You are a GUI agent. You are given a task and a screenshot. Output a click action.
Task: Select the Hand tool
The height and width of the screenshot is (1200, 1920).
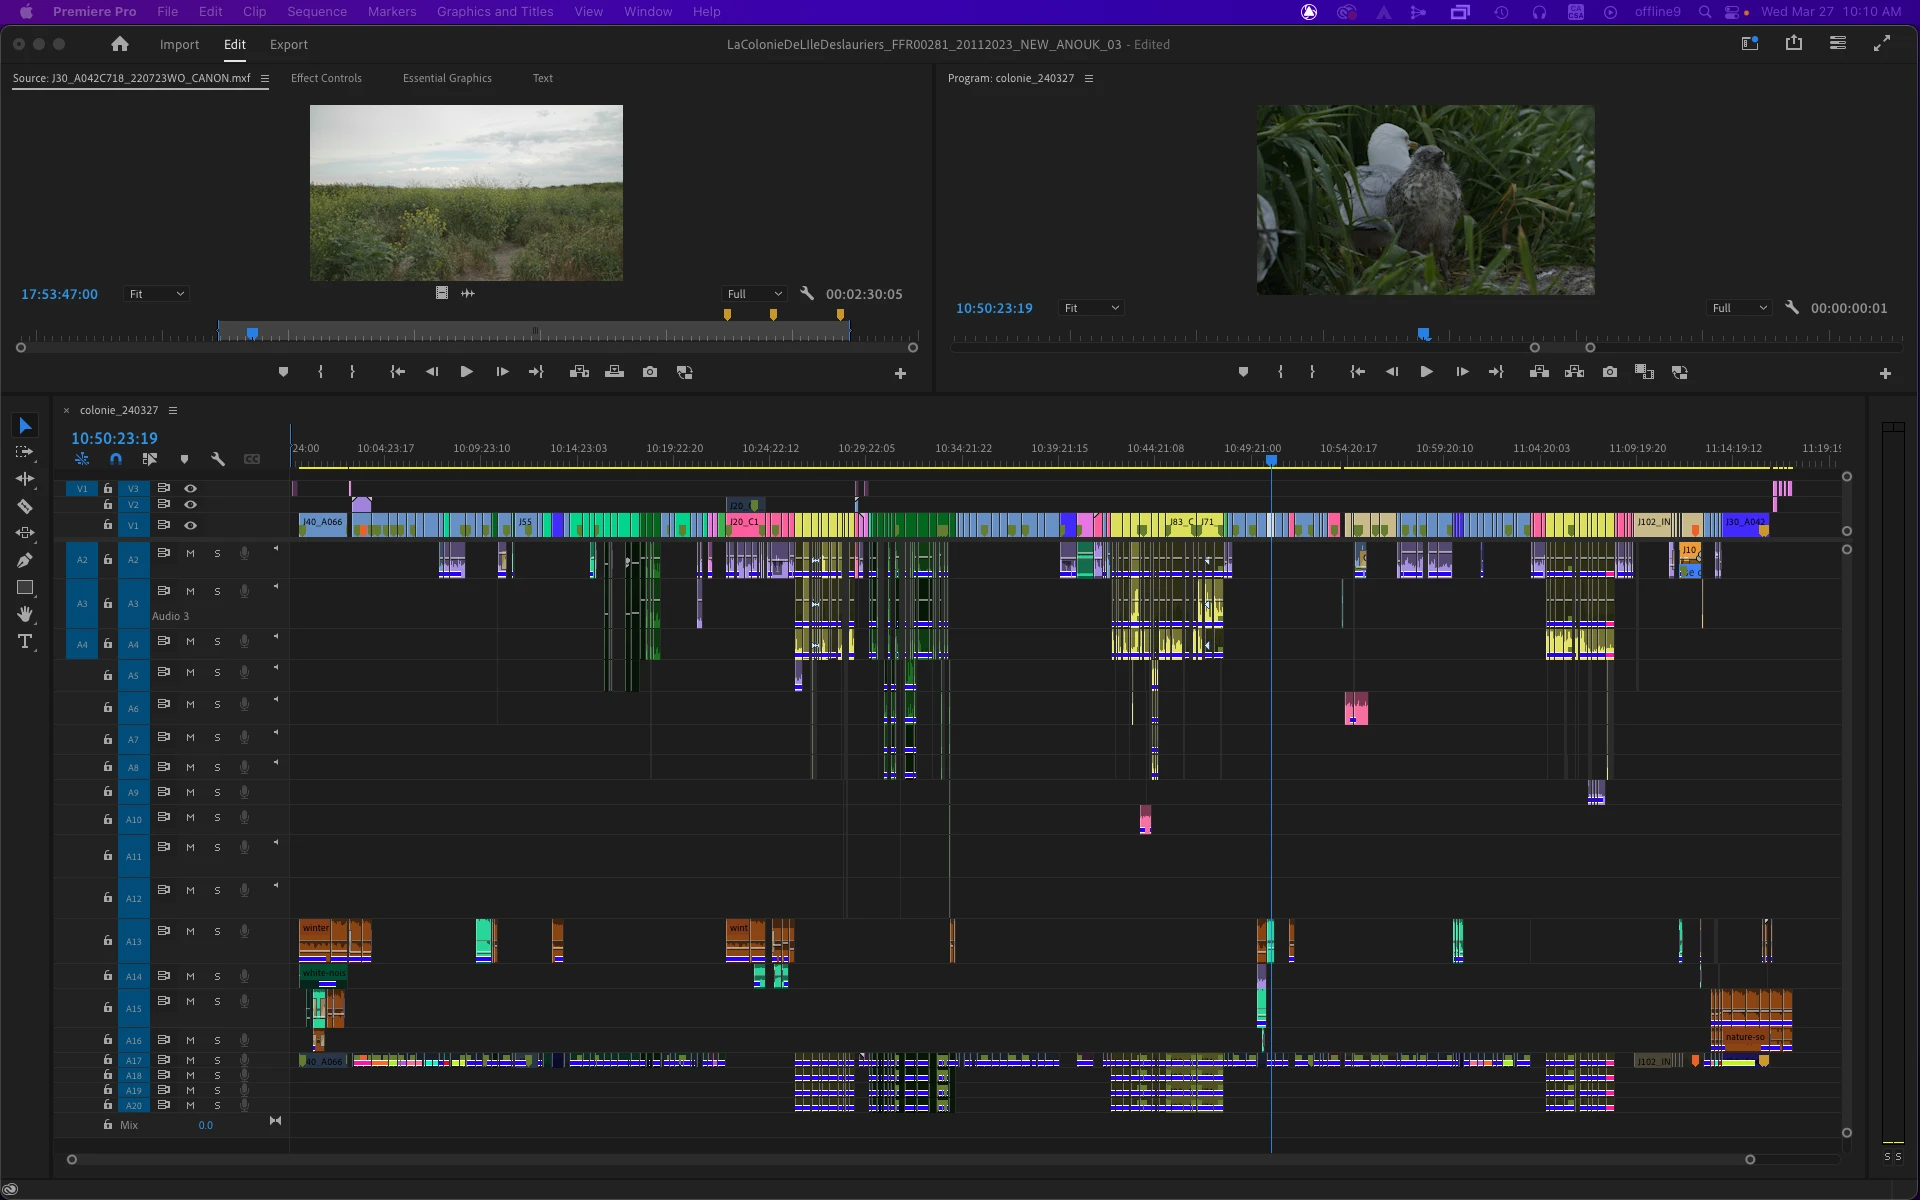tap(25, 614)
